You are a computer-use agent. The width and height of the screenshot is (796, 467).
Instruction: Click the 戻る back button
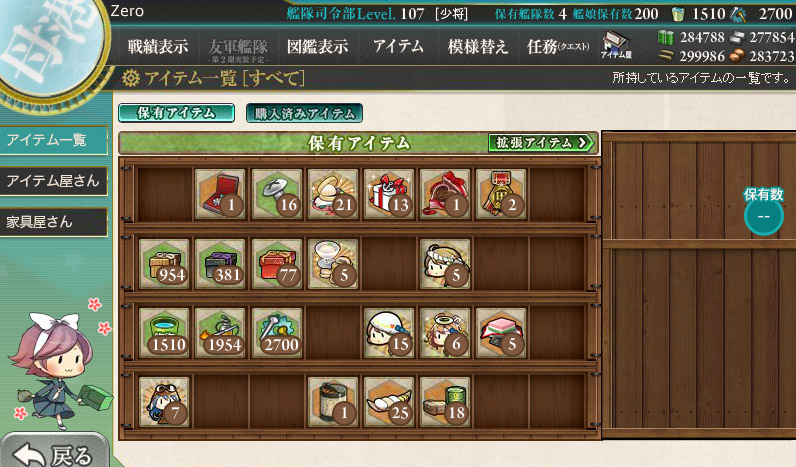(x=54, y=451)
